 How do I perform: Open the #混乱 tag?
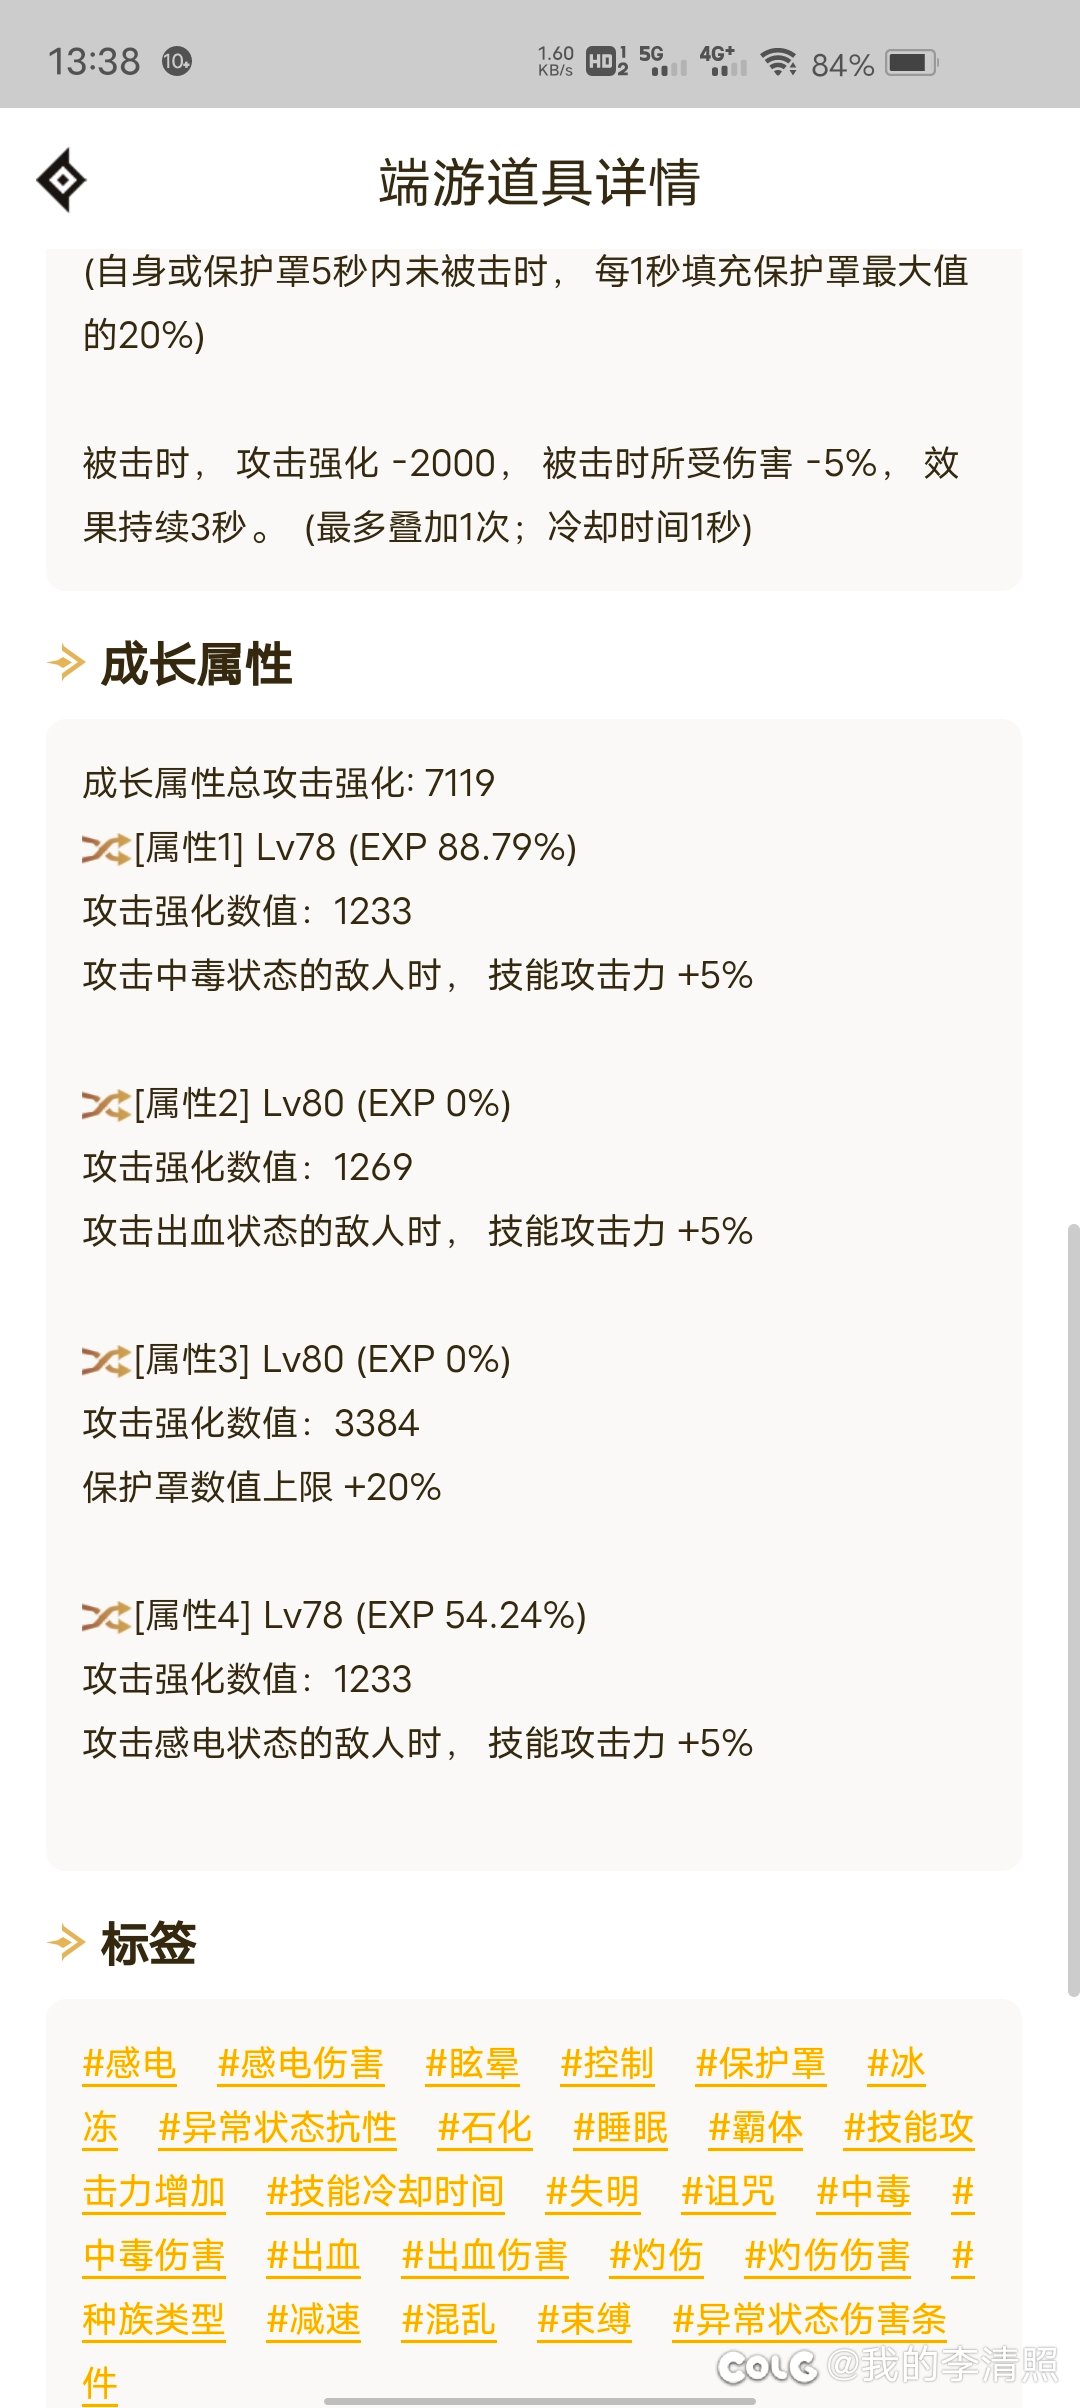(448, 2319)
